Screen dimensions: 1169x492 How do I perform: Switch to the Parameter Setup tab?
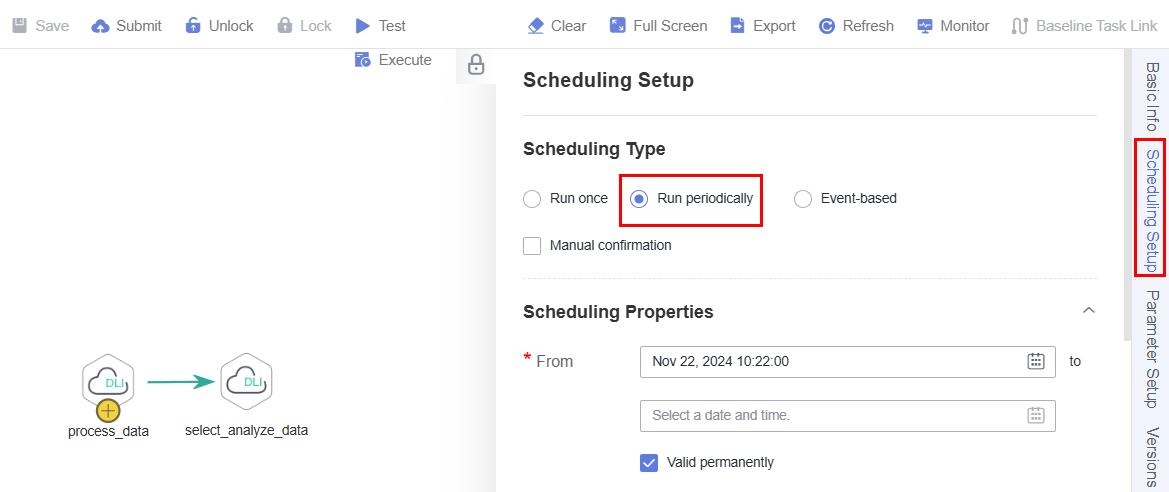pos(1153,350)
